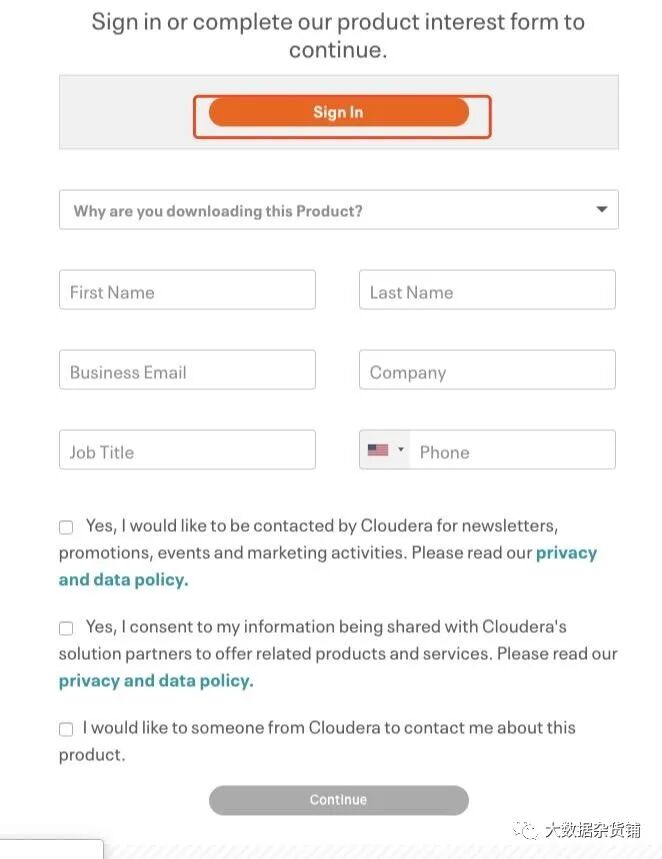Check 'someone from Cloudera to contact me' box
662x859 pixels.
[x=66, y=729]
